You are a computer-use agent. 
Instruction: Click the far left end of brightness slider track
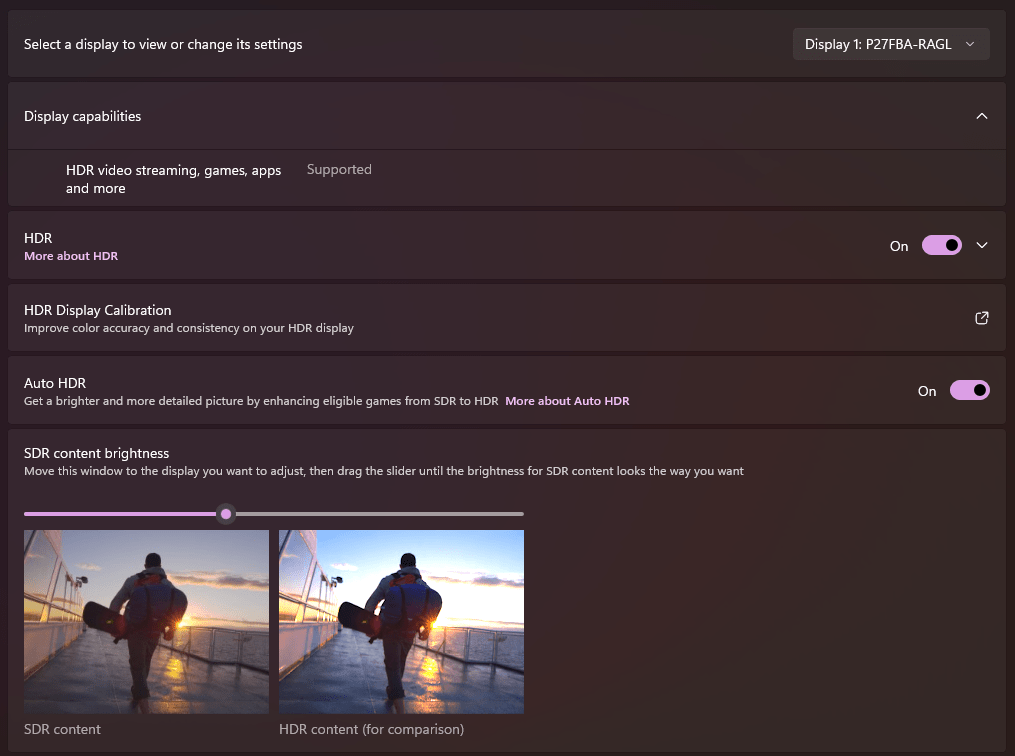click(27, 514)
